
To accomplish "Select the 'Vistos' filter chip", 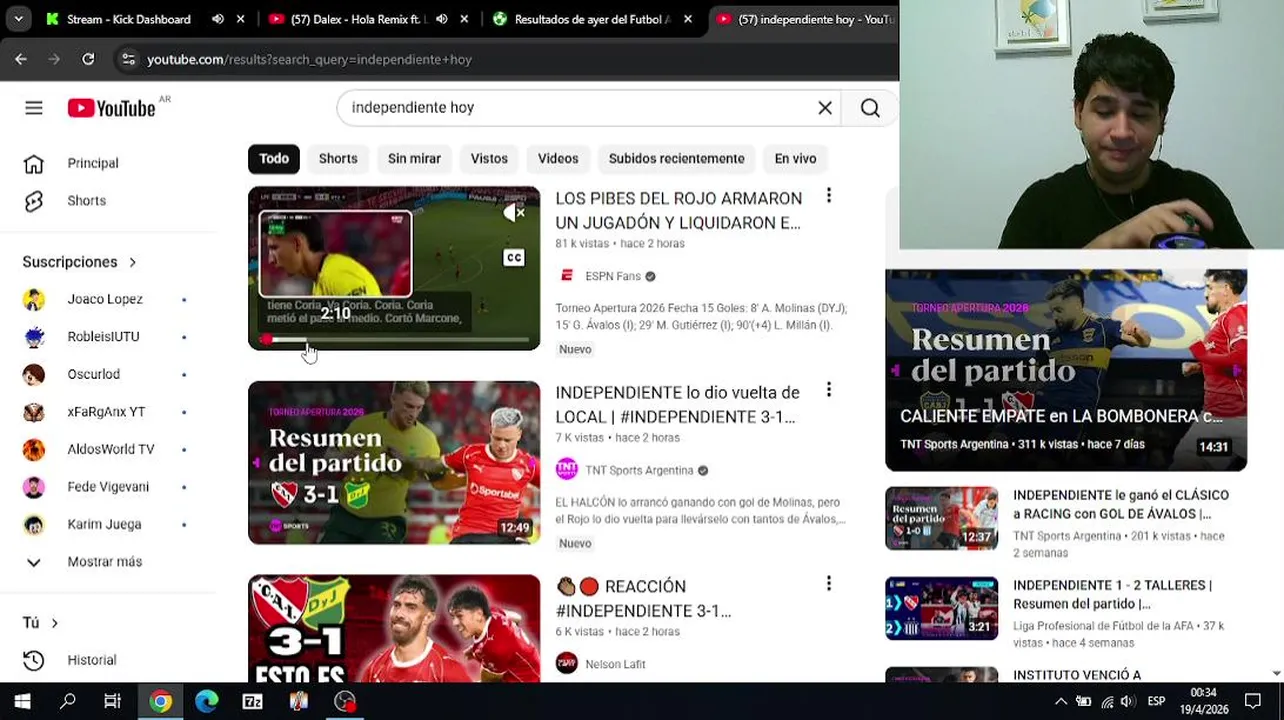I will click(489, 159).
